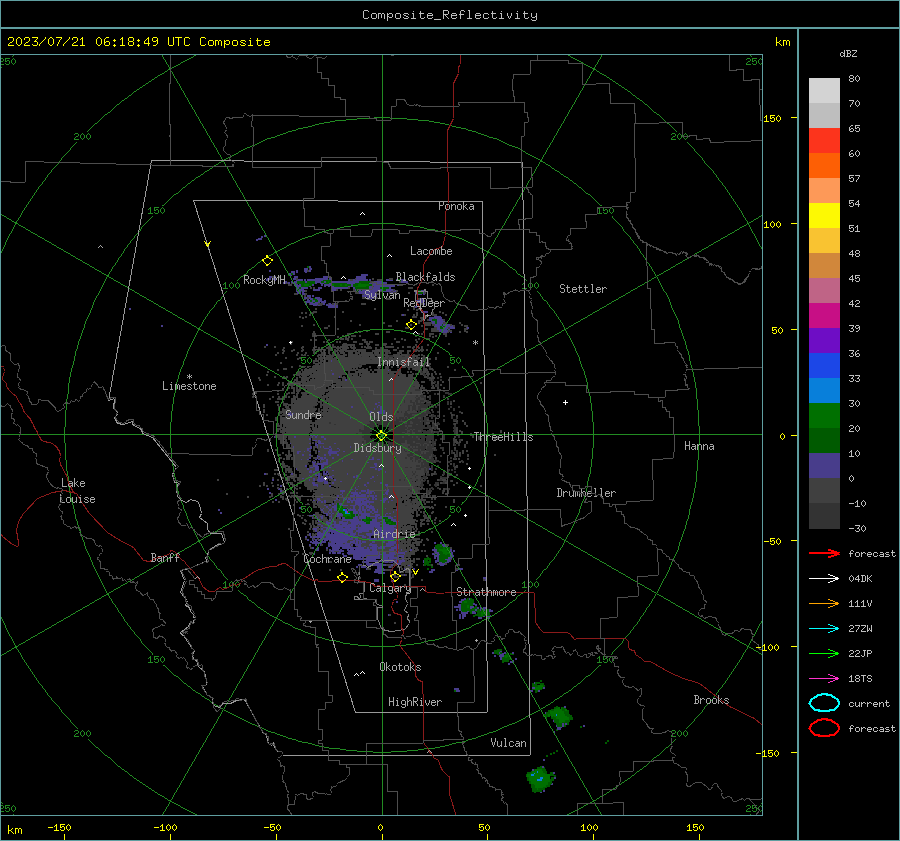Click the Lake Louise label

pyautogui.click(x=77, y=491)
